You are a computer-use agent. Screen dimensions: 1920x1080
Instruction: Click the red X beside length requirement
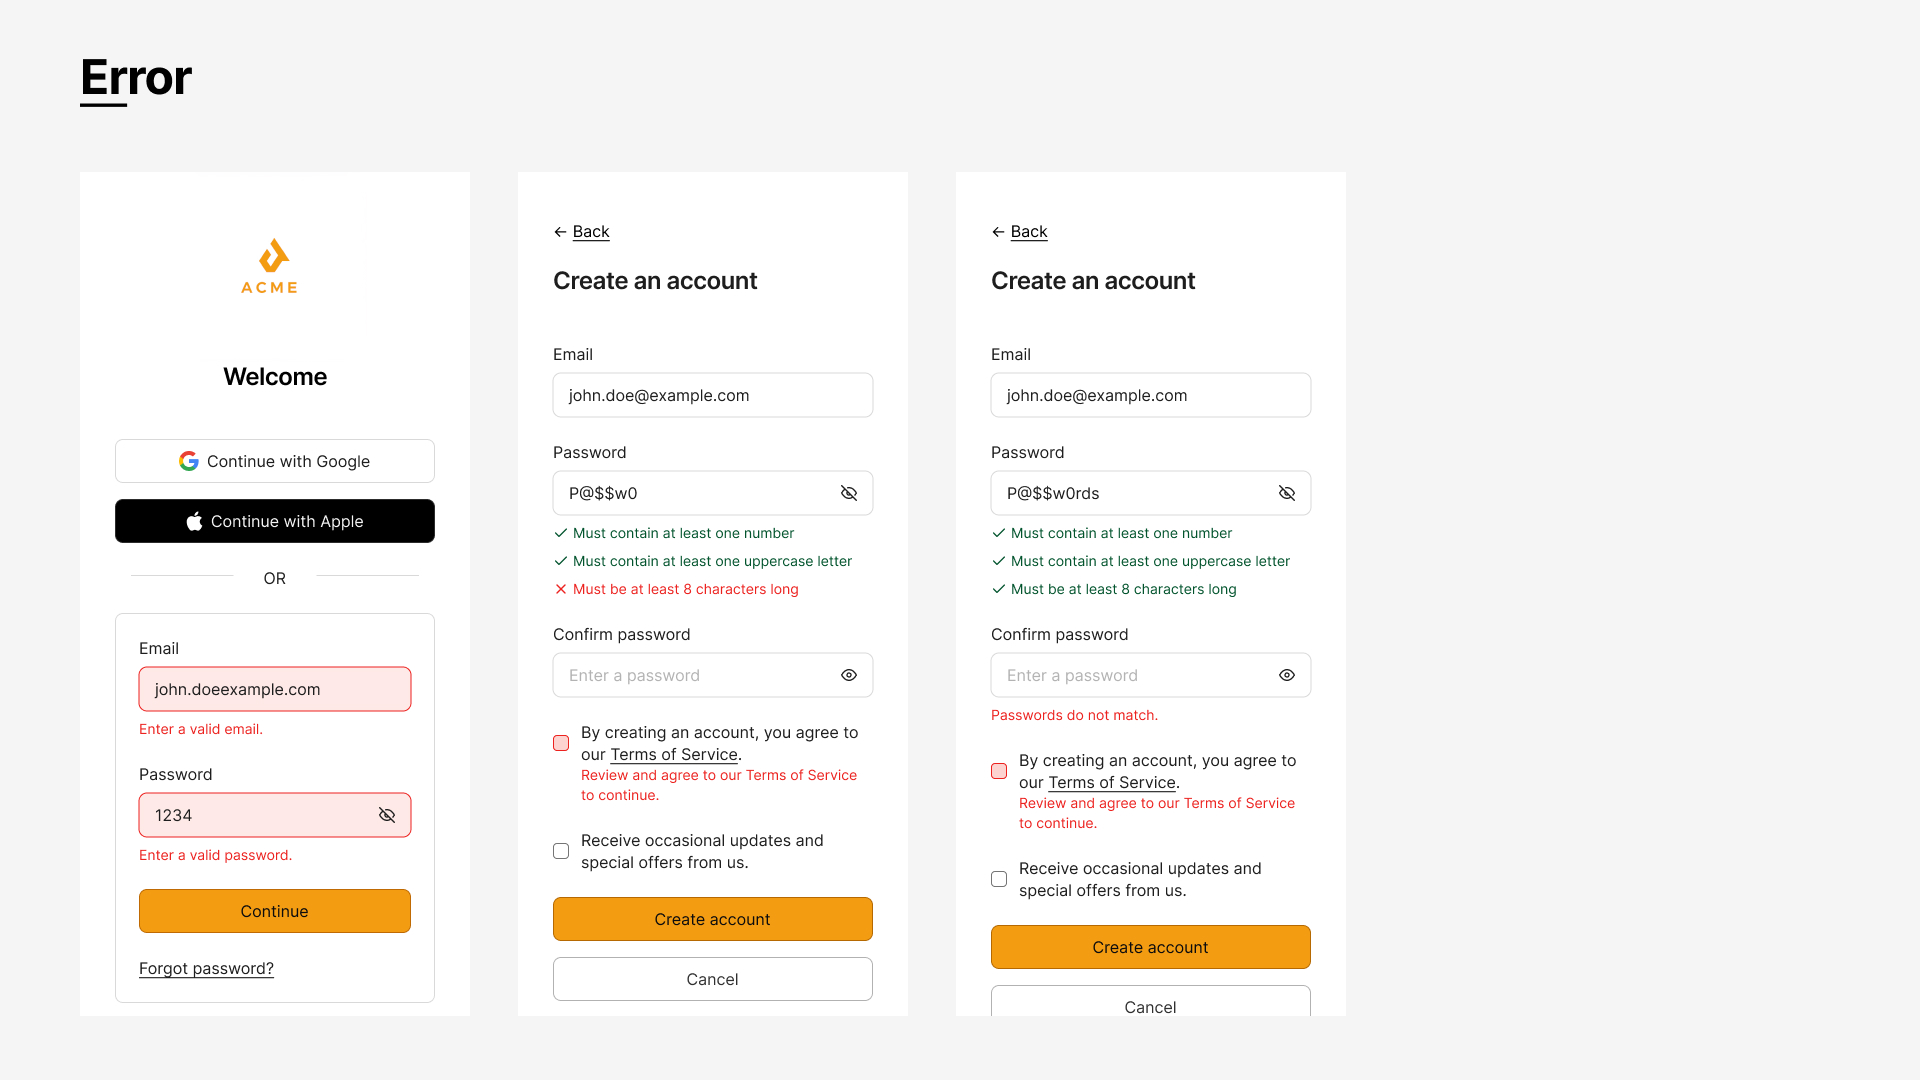click(560, 589)
